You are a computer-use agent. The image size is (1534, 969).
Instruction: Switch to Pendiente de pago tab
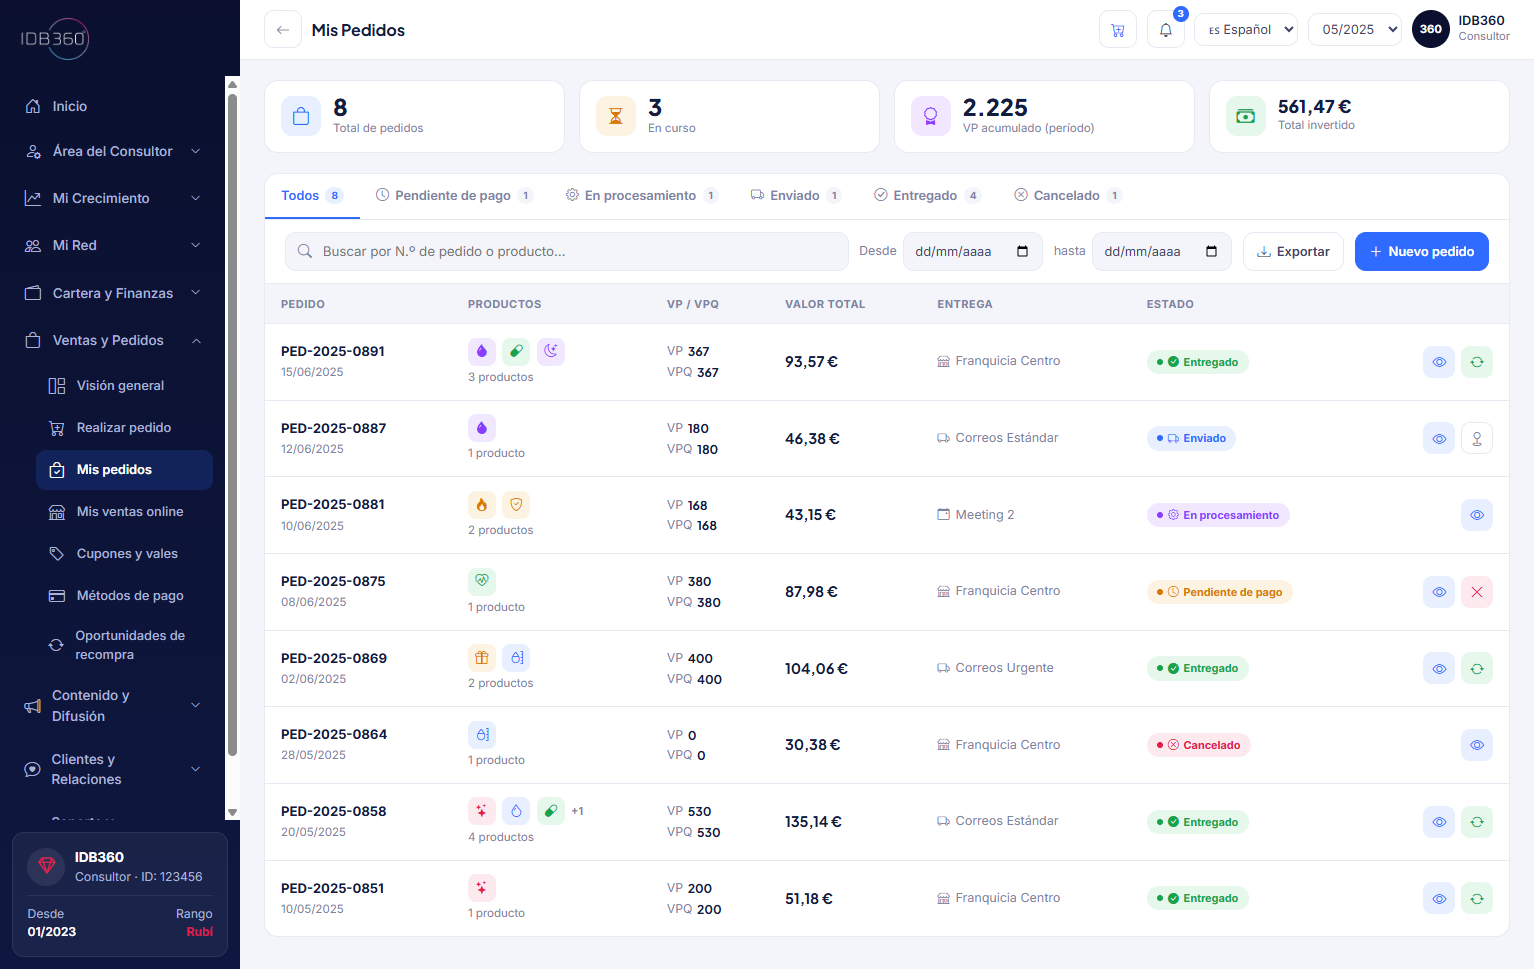pyautogui.click(x=454, y=196)
